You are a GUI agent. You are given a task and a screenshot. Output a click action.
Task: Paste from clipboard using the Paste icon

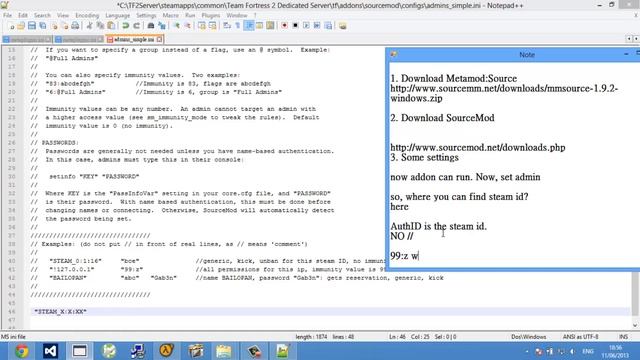[111, 26]
